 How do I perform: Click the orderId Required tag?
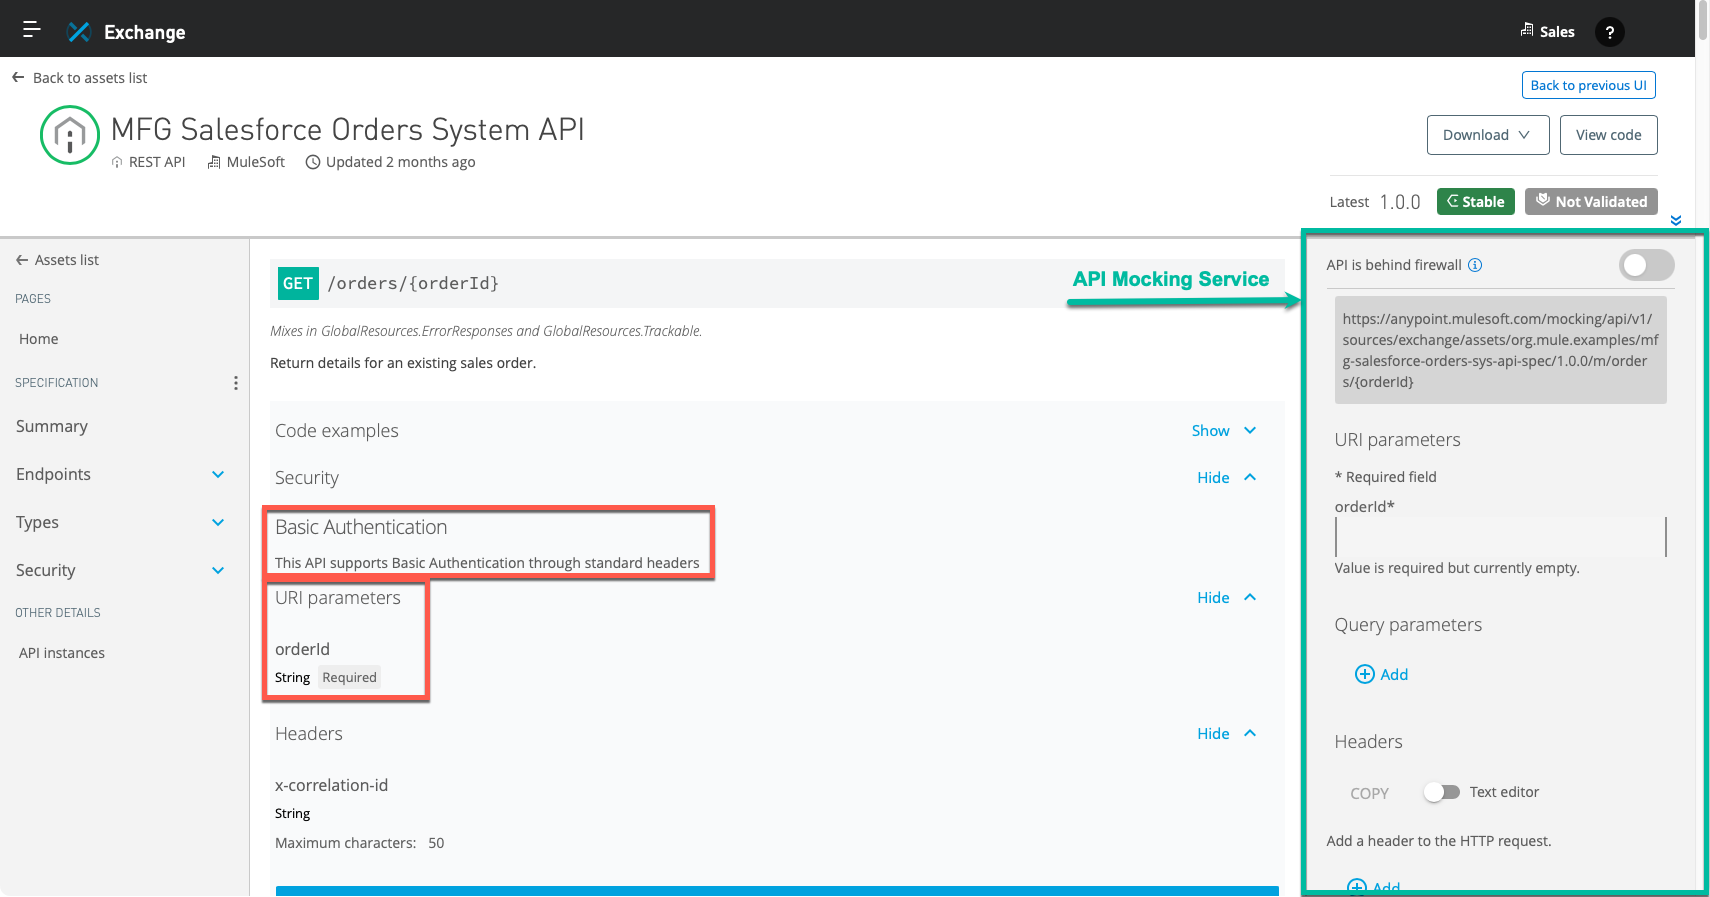click(349, 677)
